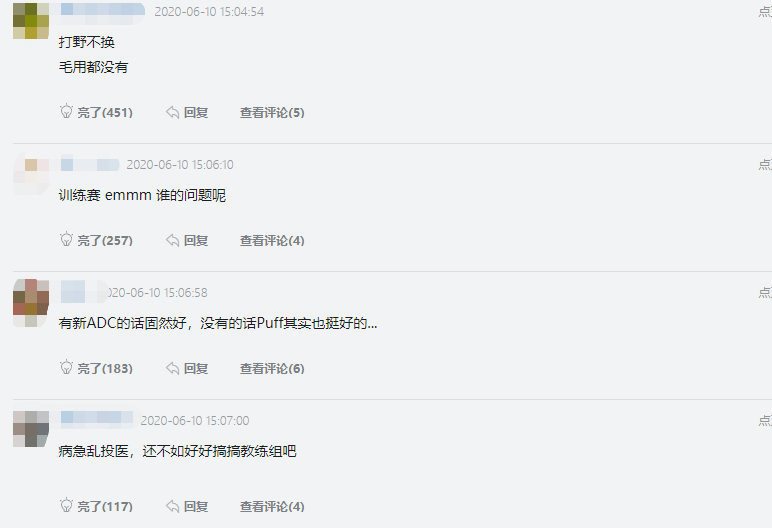The image size is (772, 528).
Task: Like the comment with 亮了(257)
Action: [105, 241]
